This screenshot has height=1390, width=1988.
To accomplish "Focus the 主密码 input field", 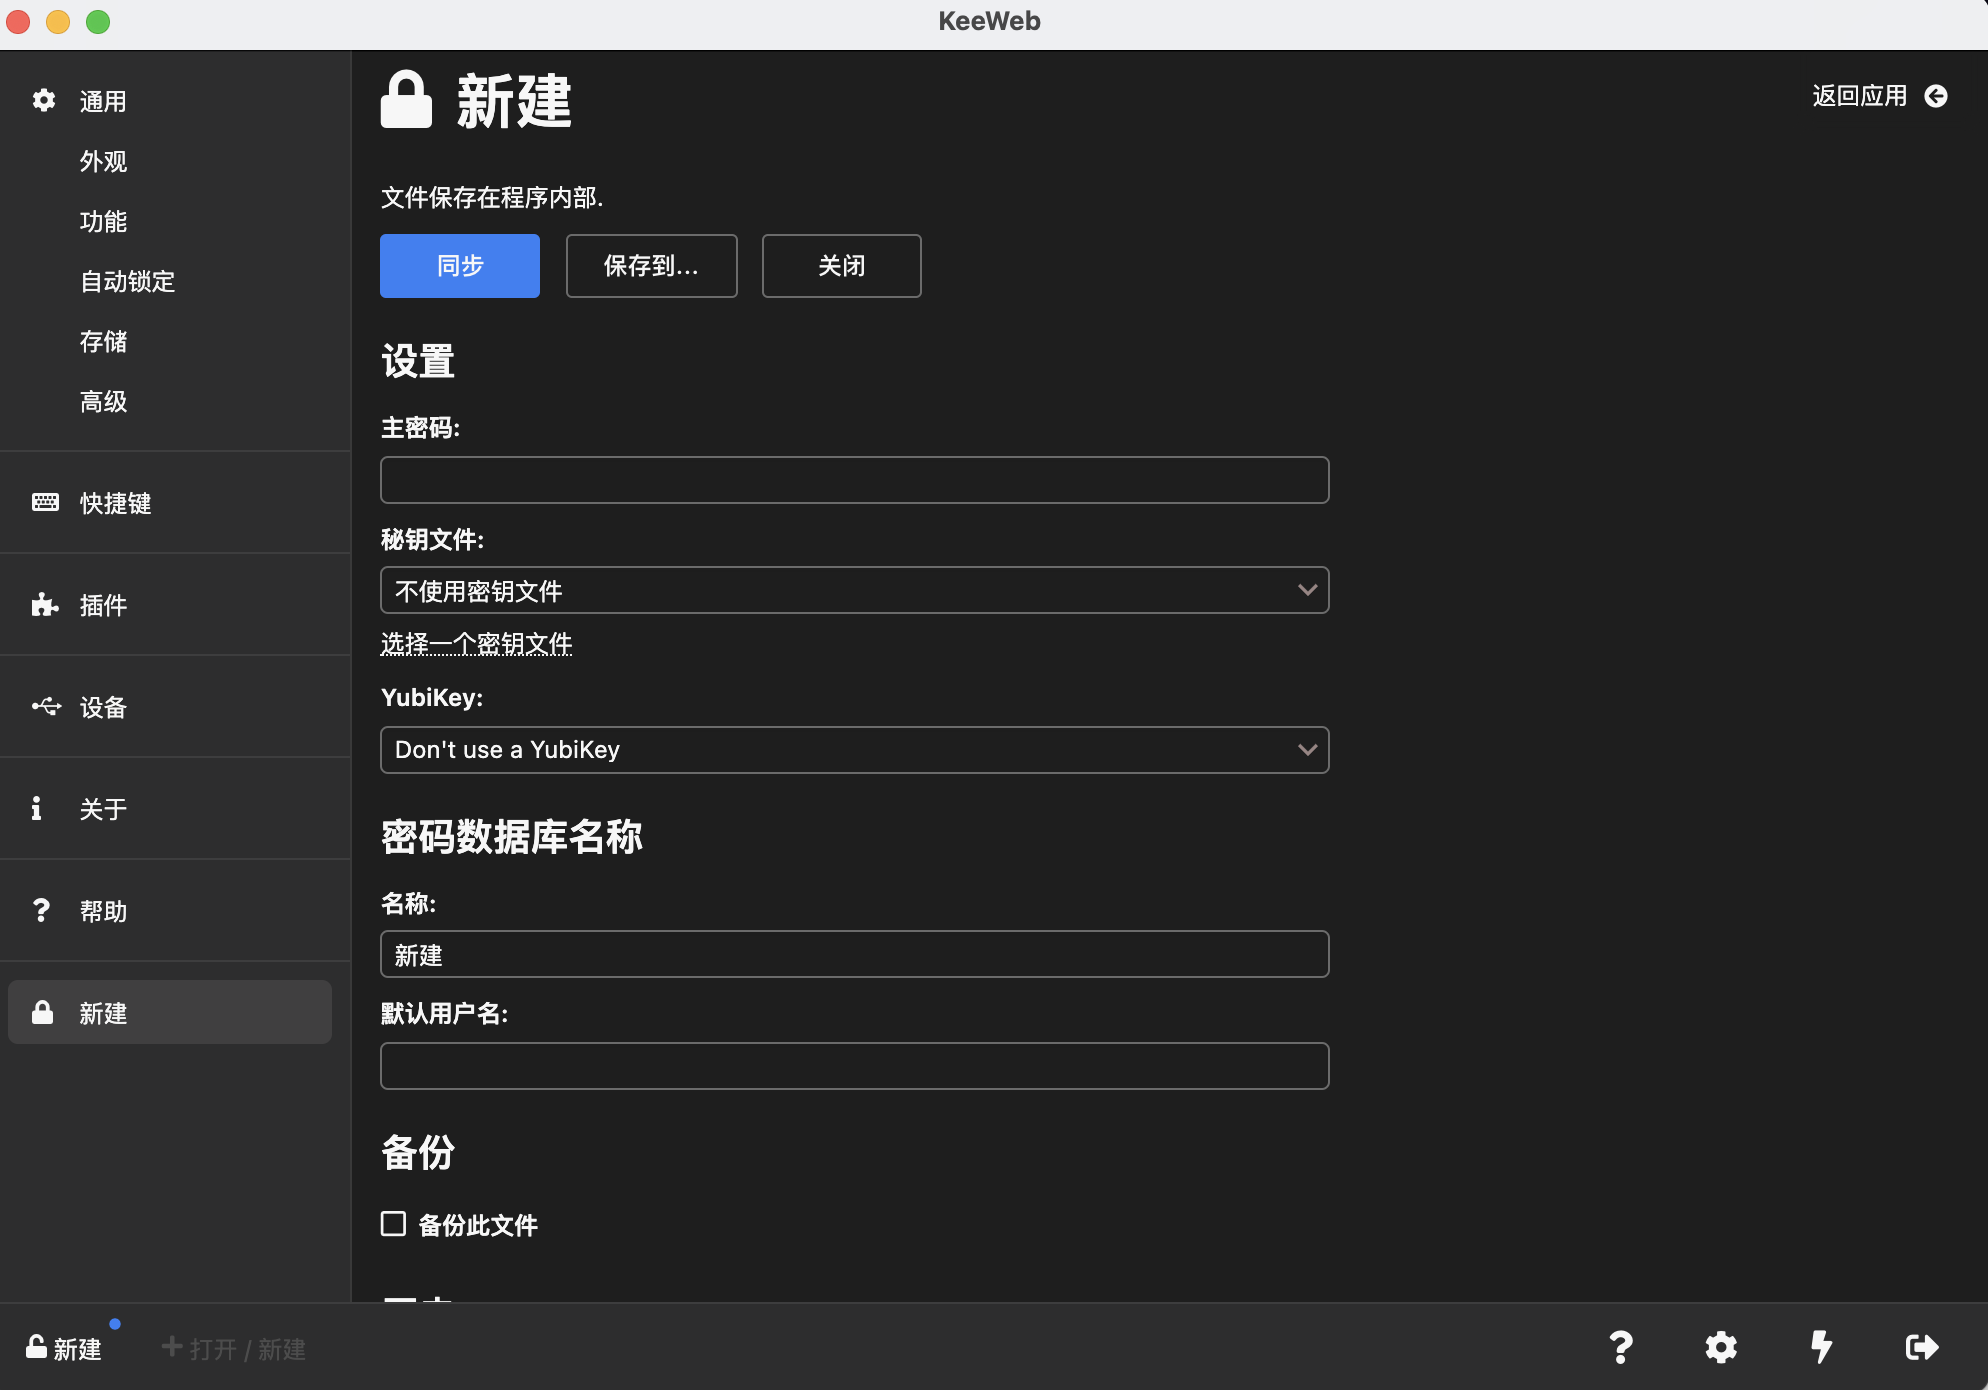I will coord(854,480).
